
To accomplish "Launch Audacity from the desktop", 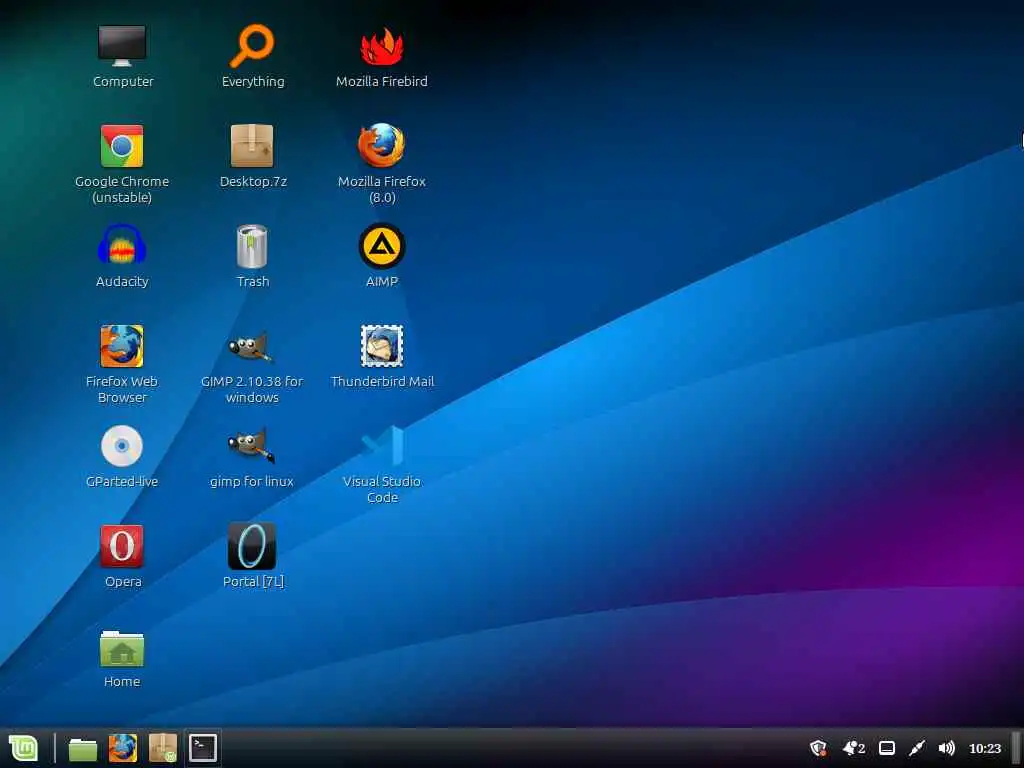I will click(122, 245).
